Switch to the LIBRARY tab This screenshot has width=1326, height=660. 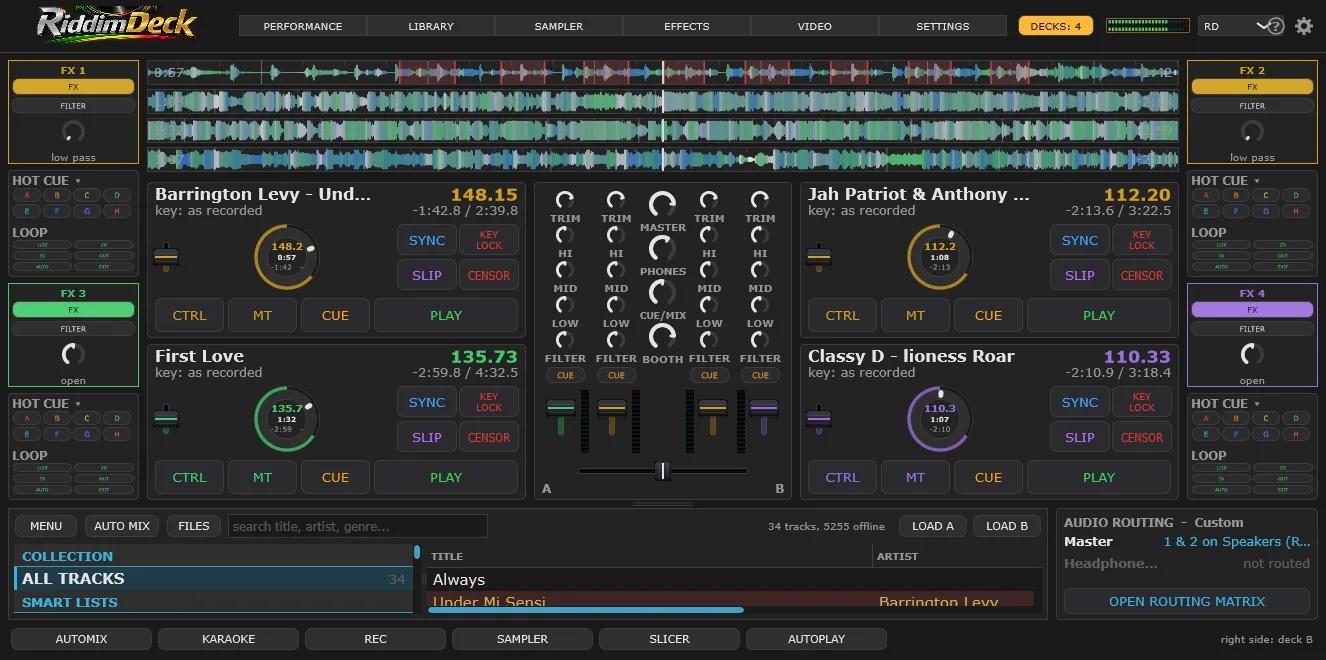(431, 26)
